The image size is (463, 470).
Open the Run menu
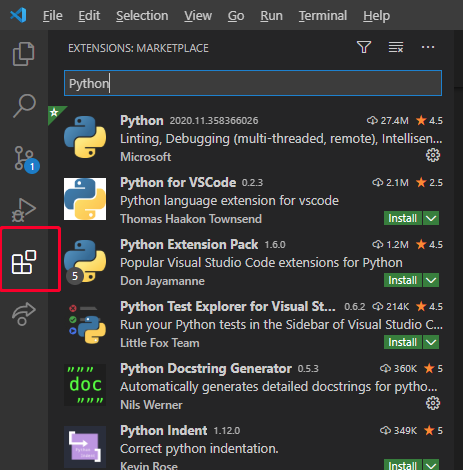271,15
